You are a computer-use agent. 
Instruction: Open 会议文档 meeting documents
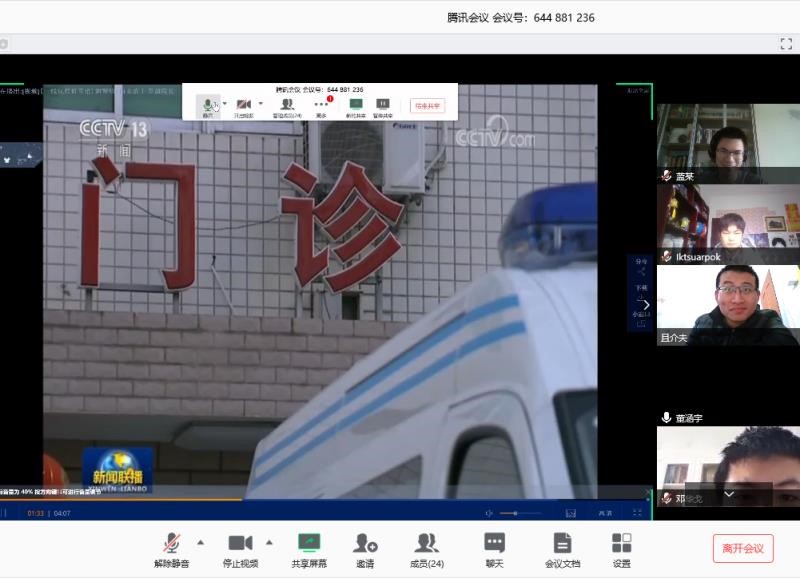click(562, 549)
